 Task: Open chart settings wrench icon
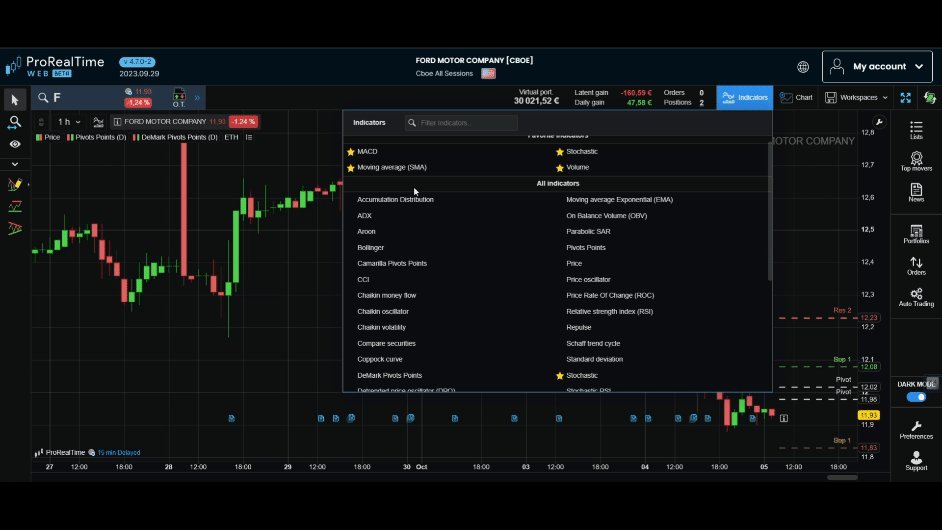tap(879, 122)
